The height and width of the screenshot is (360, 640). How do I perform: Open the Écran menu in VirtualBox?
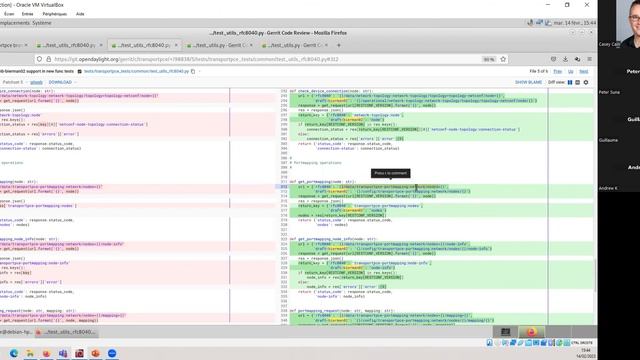(9, 14)
